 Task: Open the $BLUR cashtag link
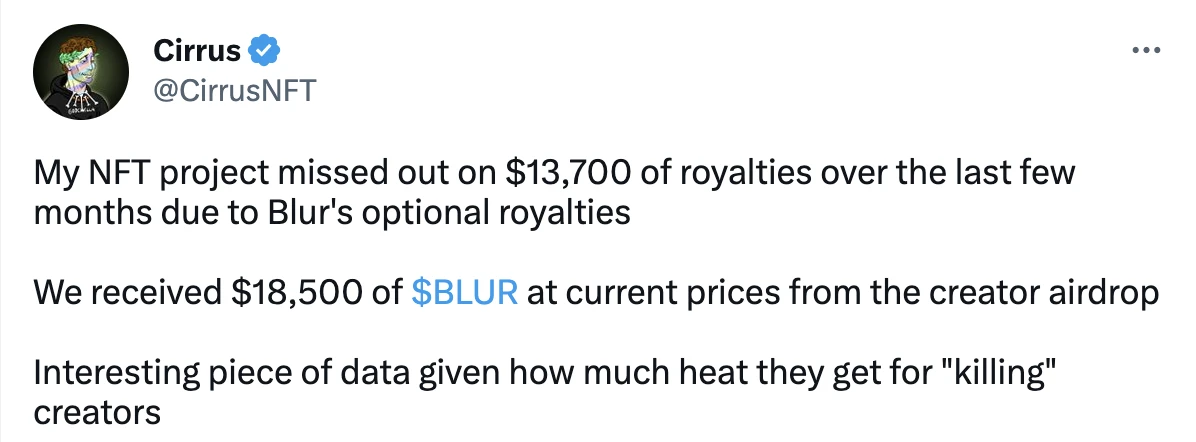point(465,292)
